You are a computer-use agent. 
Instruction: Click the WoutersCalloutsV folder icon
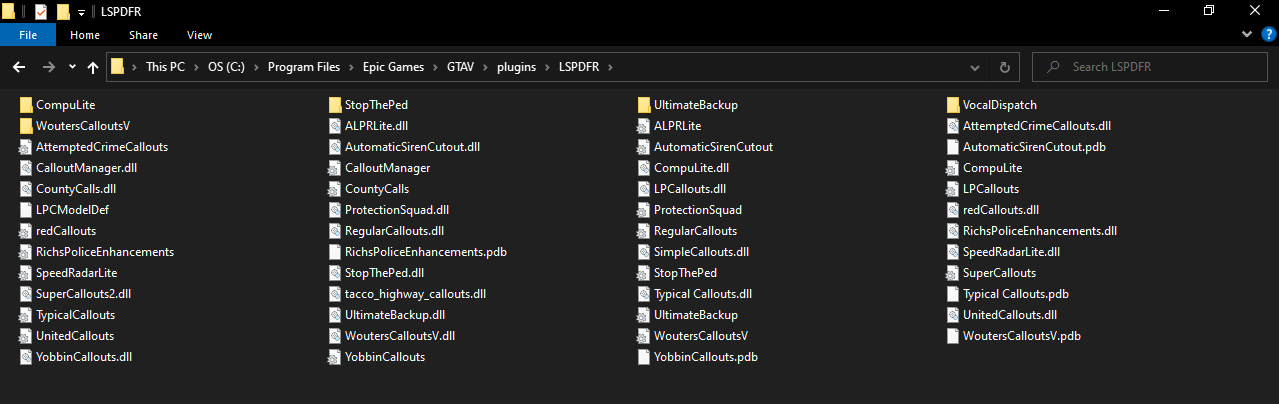tap(26, 126)
